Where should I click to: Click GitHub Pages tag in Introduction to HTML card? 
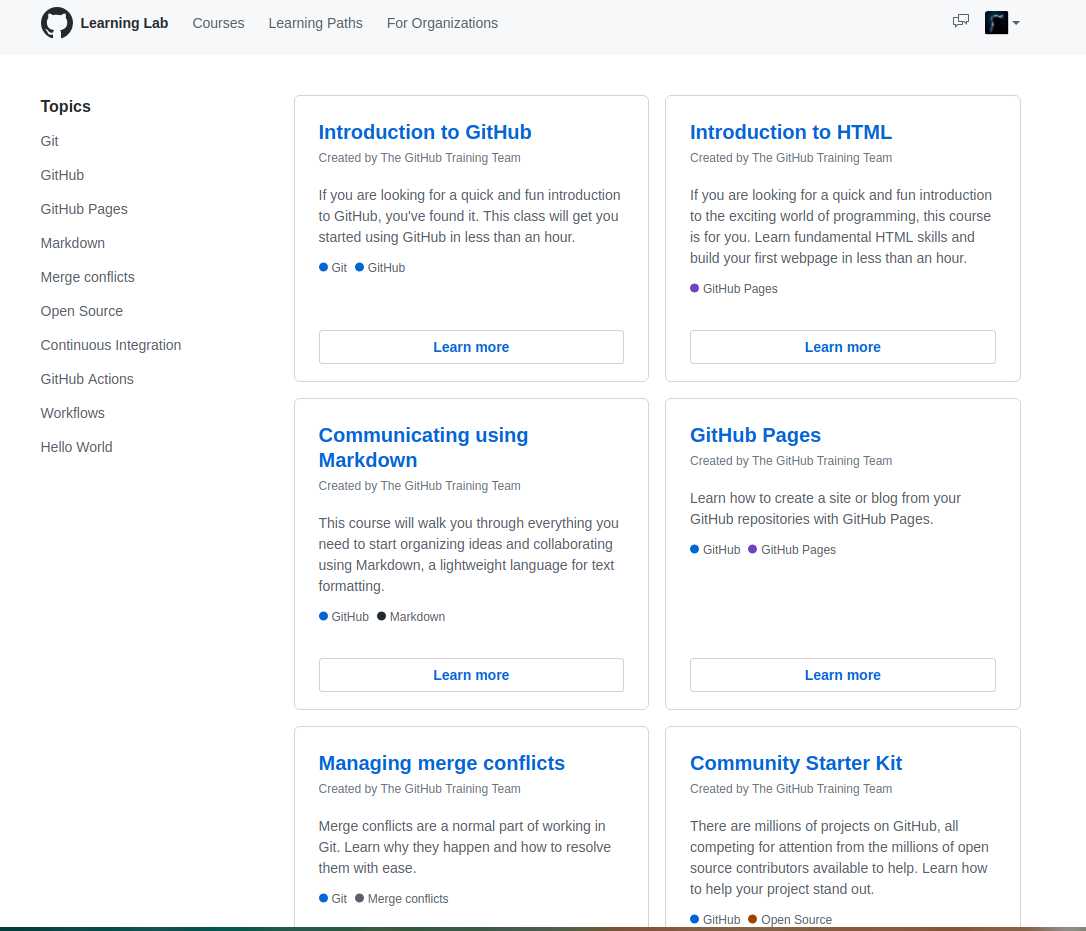(733, 288)
